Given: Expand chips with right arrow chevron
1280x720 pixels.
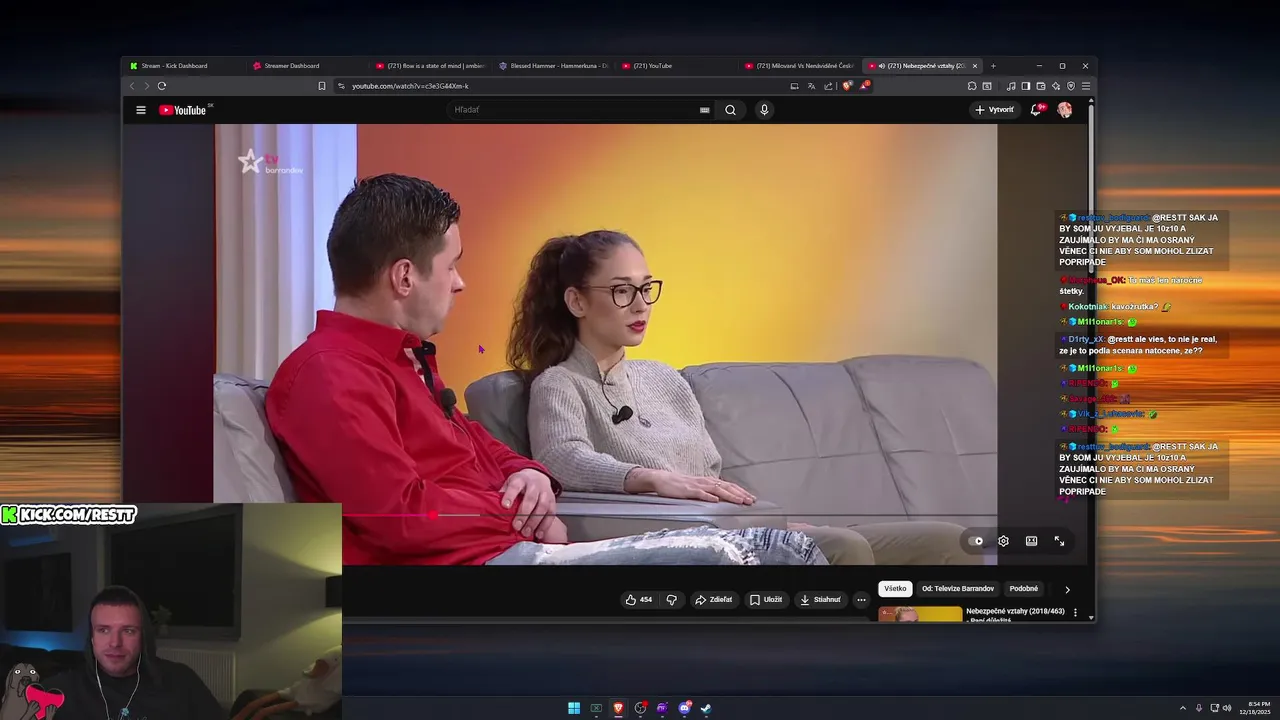Looking at the screenshot, I should 1067,589.
